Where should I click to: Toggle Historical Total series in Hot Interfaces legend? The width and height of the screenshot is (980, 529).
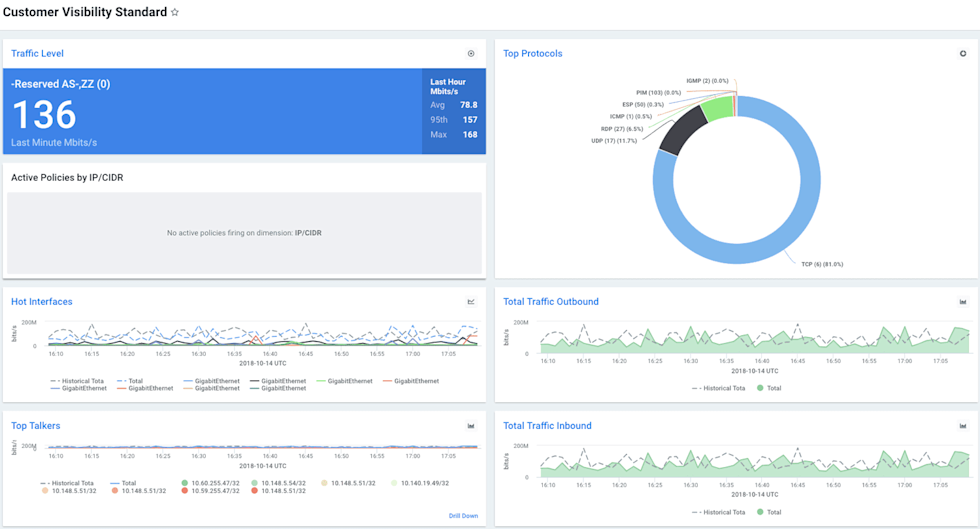point(77,381)
